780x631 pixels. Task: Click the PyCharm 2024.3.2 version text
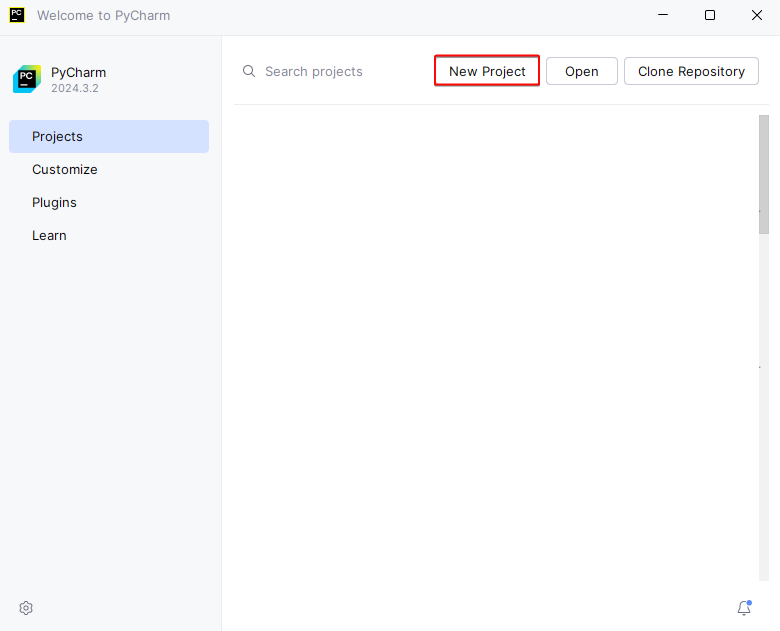pyautogui.click(x=75, y=88)
